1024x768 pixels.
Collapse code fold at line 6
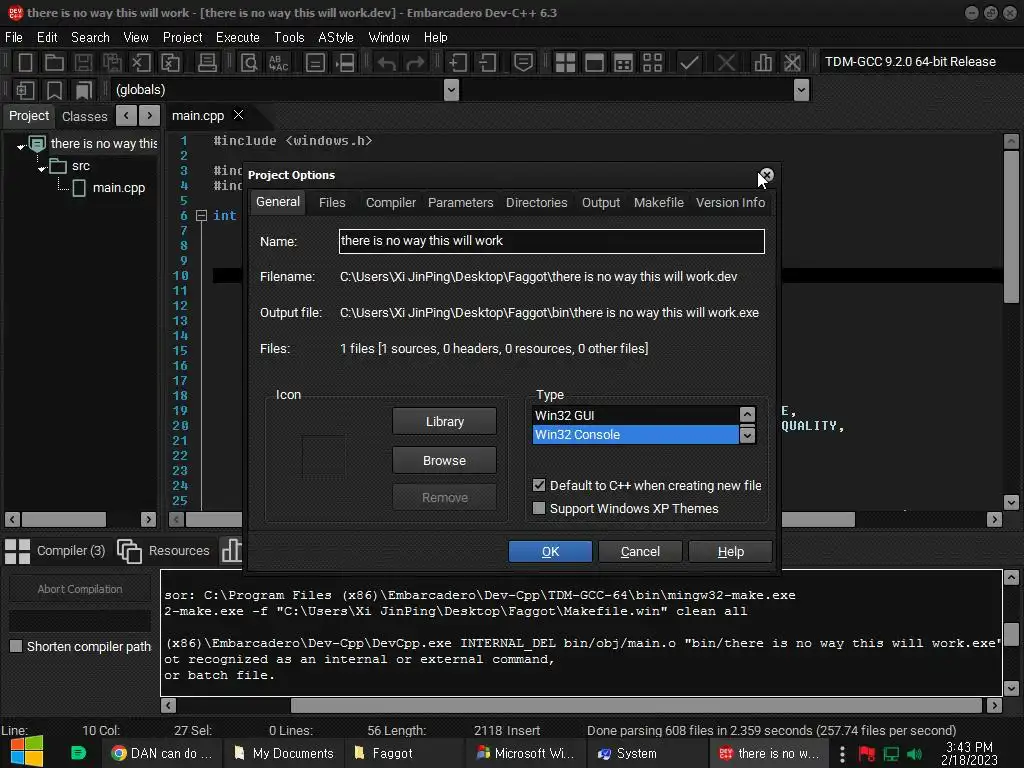click(x=202, y=216)
